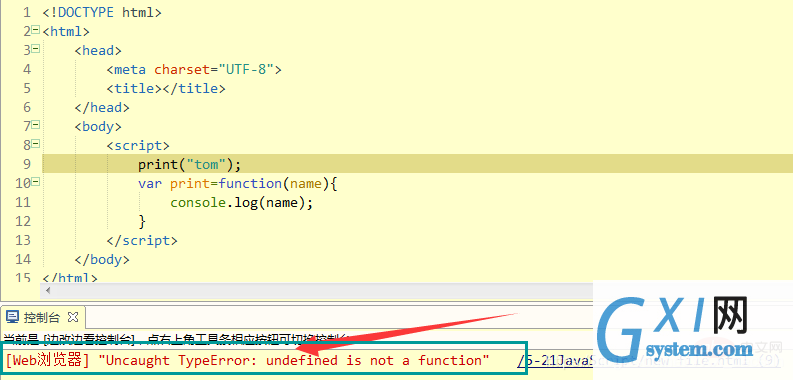Click the <title></title> line
The height and width of the screenshot is (380, 793).
click(x=166, y=89)
